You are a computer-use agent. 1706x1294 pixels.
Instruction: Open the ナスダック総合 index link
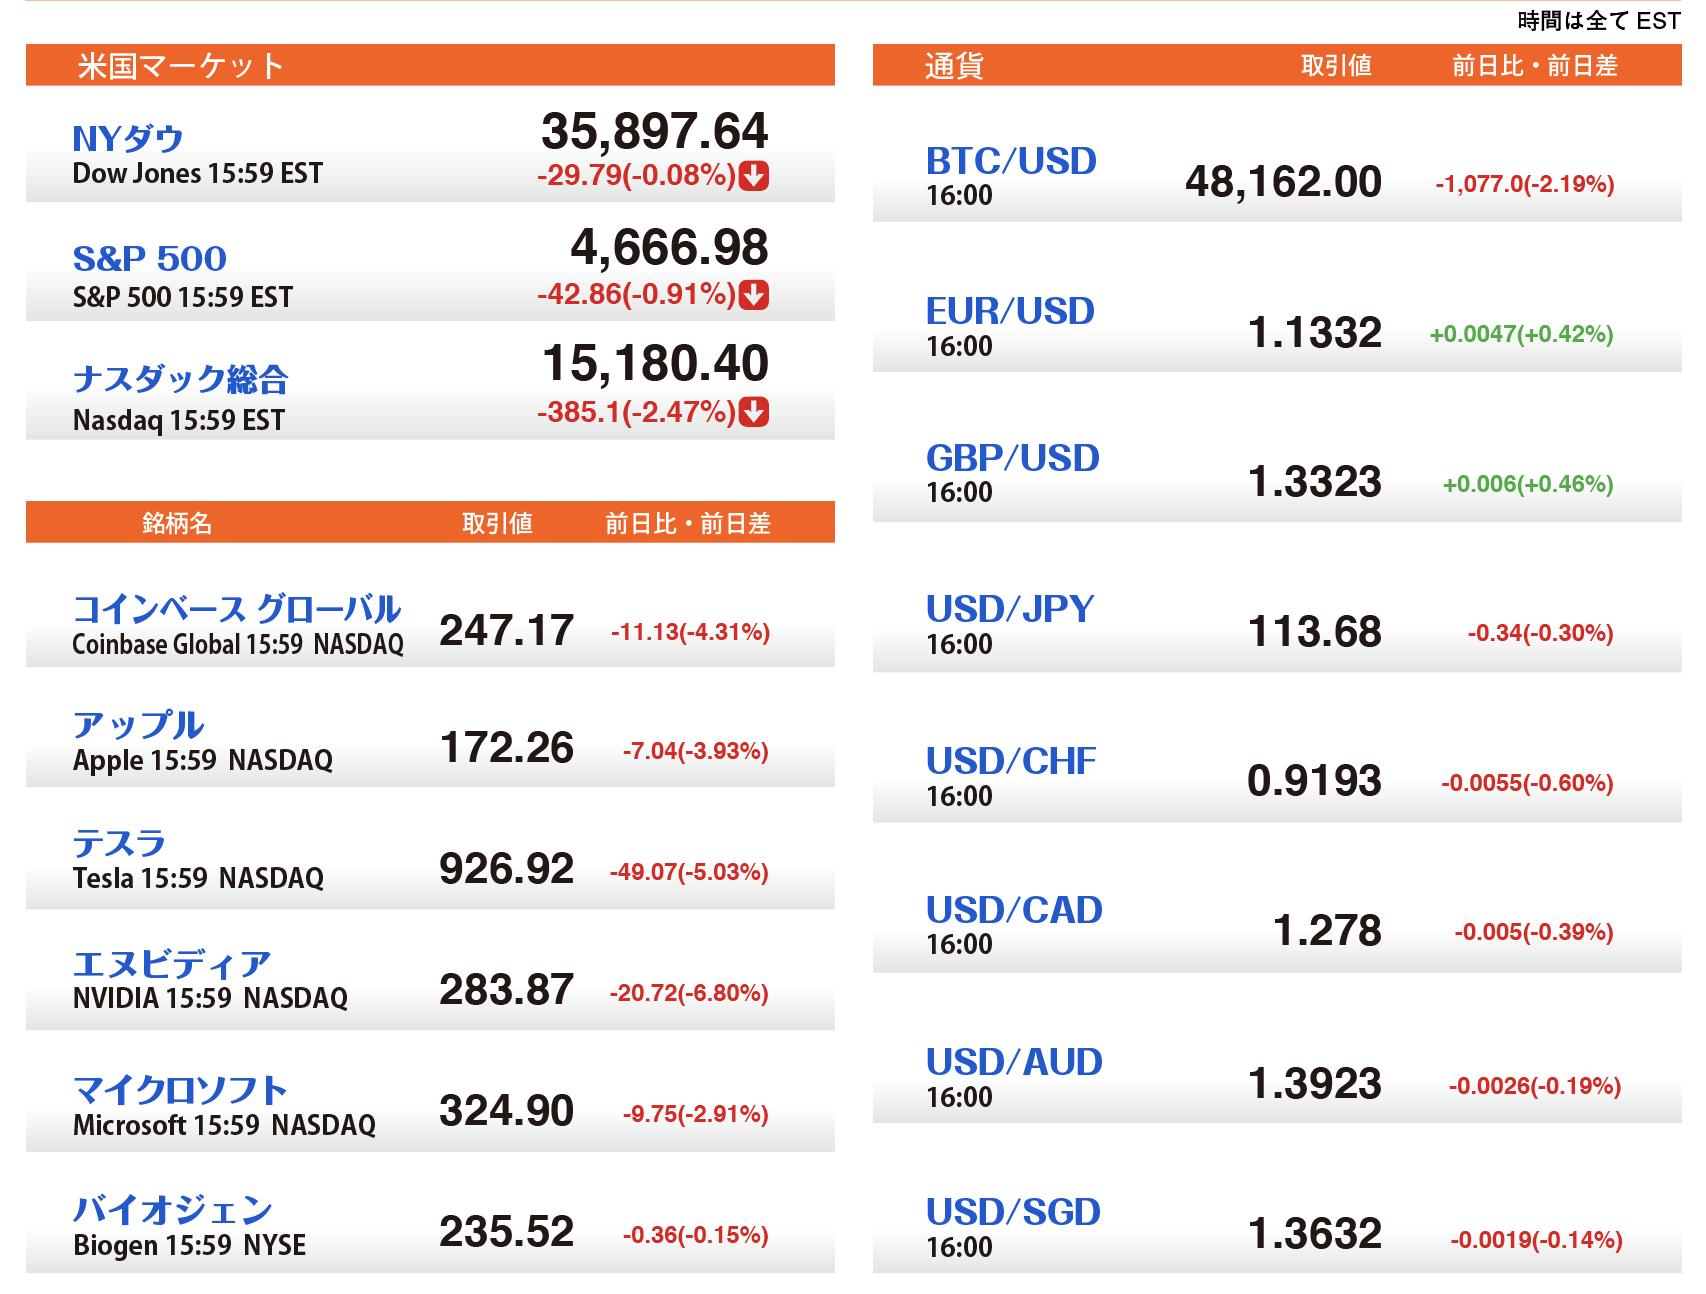pos(181,379)
